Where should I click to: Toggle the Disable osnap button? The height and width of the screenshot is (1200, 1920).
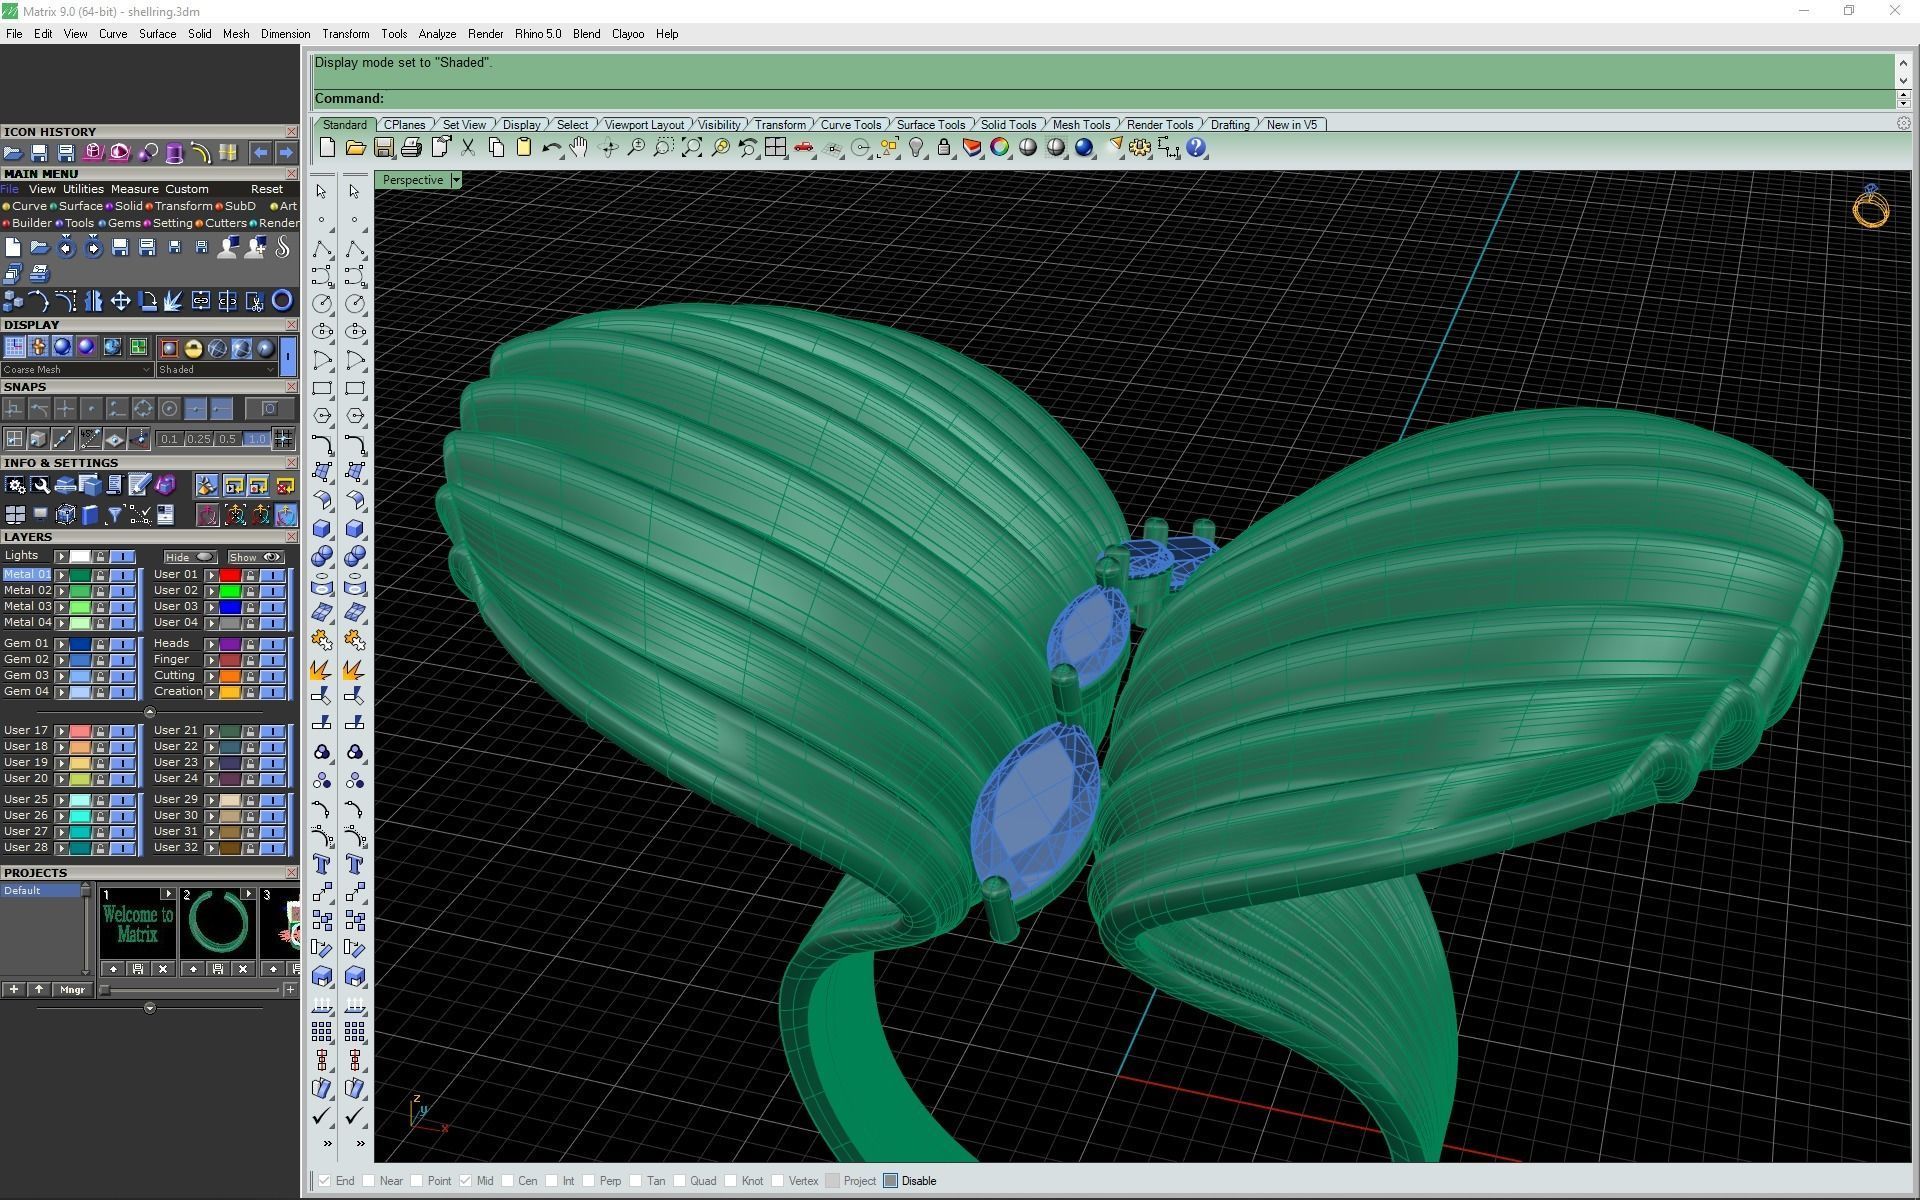point(891,1181)
